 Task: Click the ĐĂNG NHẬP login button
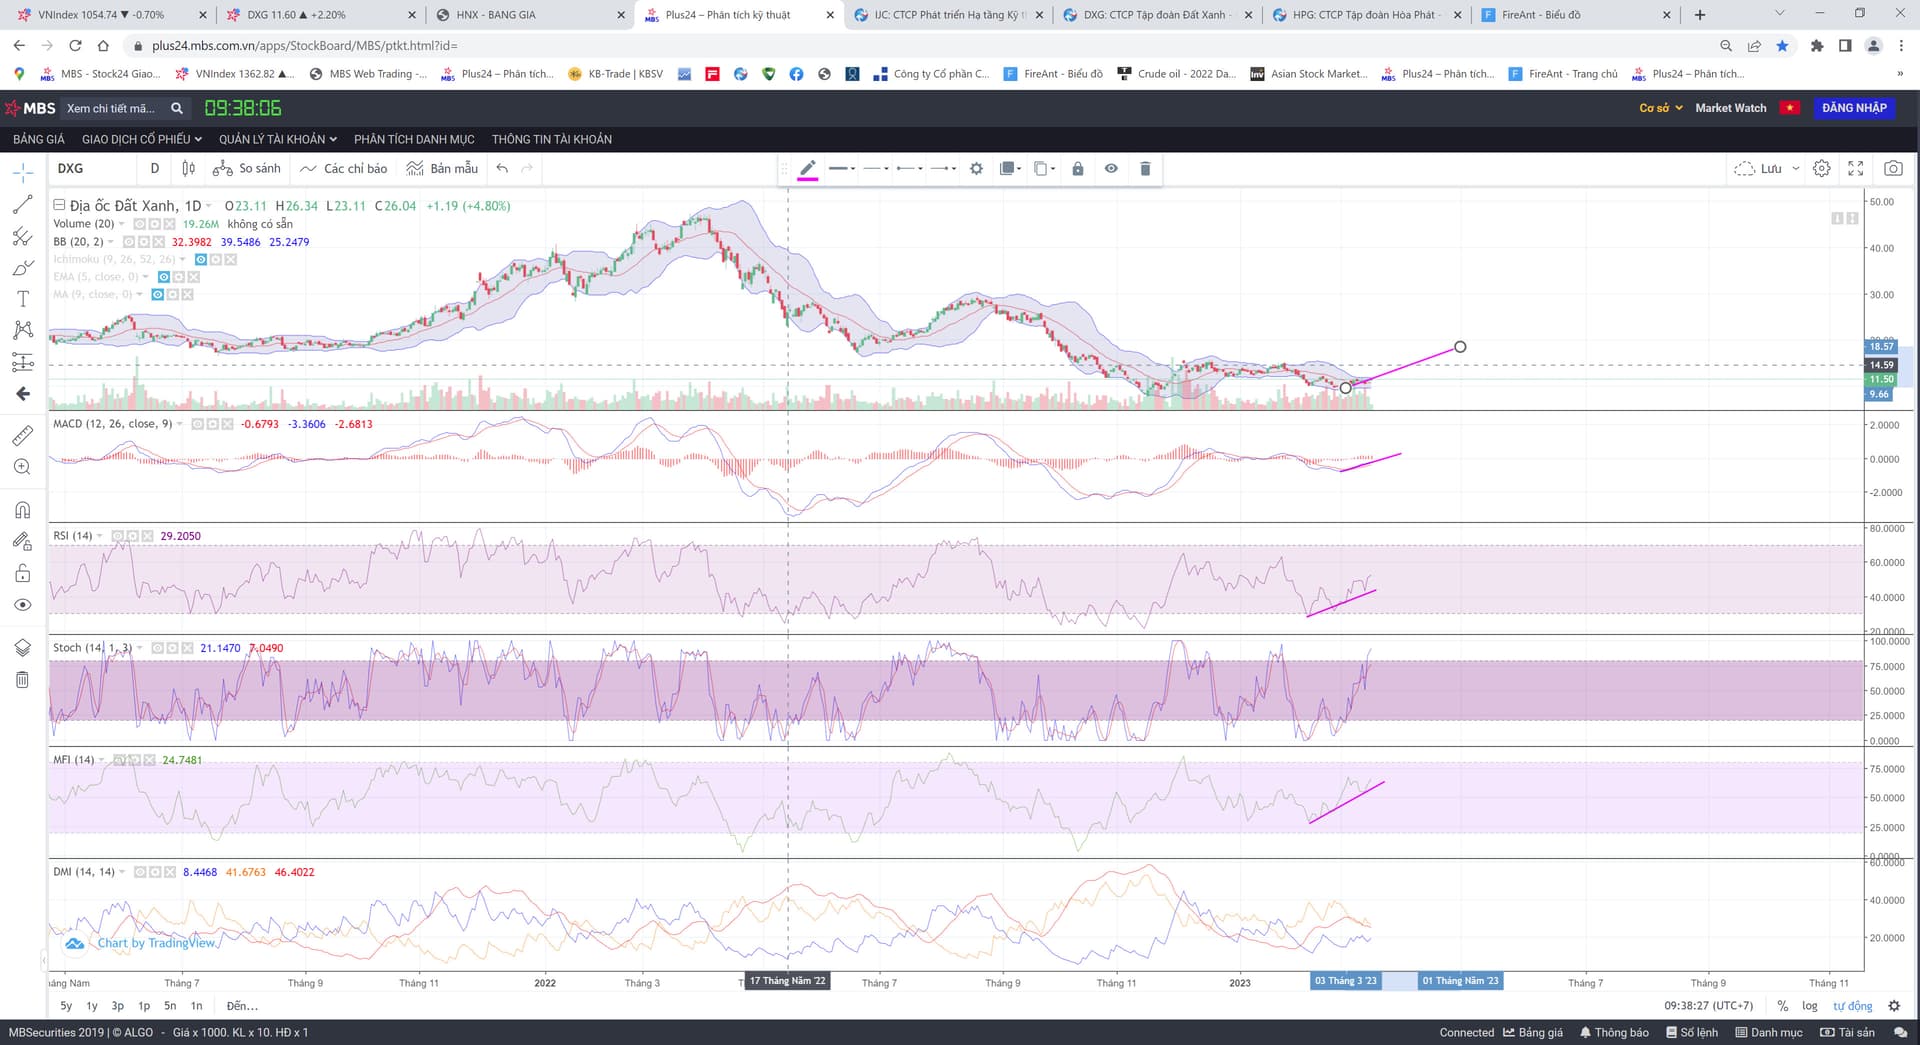click(x=1853, y=108)
